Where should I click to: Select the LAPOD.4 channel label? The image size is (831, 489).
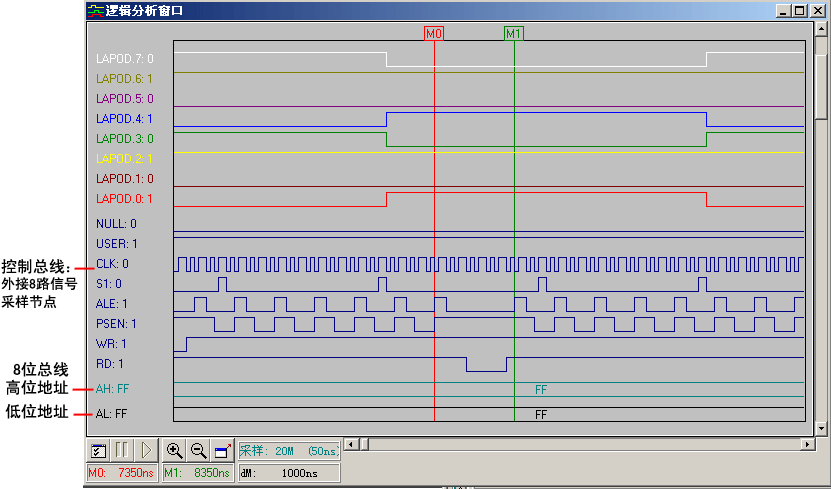click(x=125, y=119)
